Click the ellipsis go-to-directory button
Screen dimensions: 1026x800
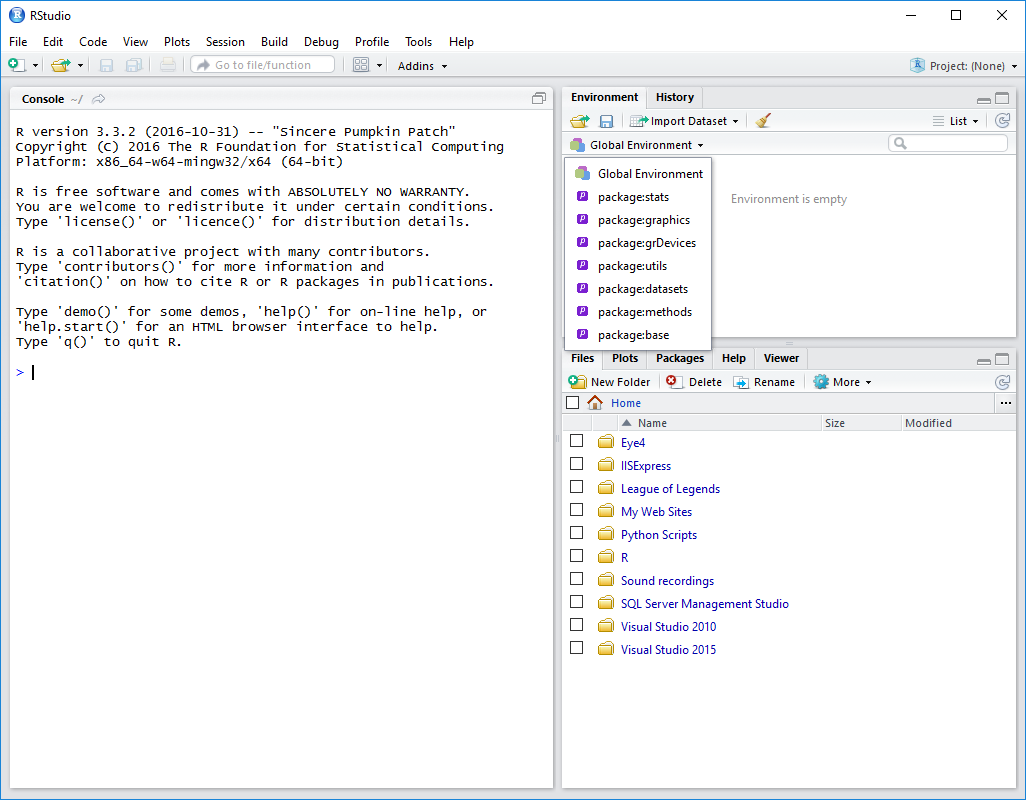[x=1006, y=403]
